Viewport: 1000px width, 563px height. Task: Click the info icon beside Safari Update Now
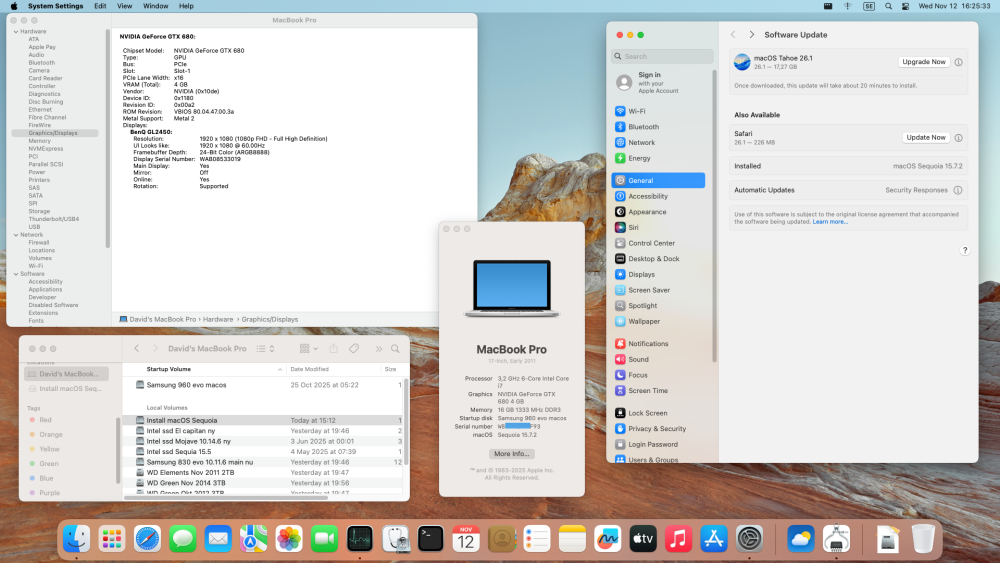958,138
